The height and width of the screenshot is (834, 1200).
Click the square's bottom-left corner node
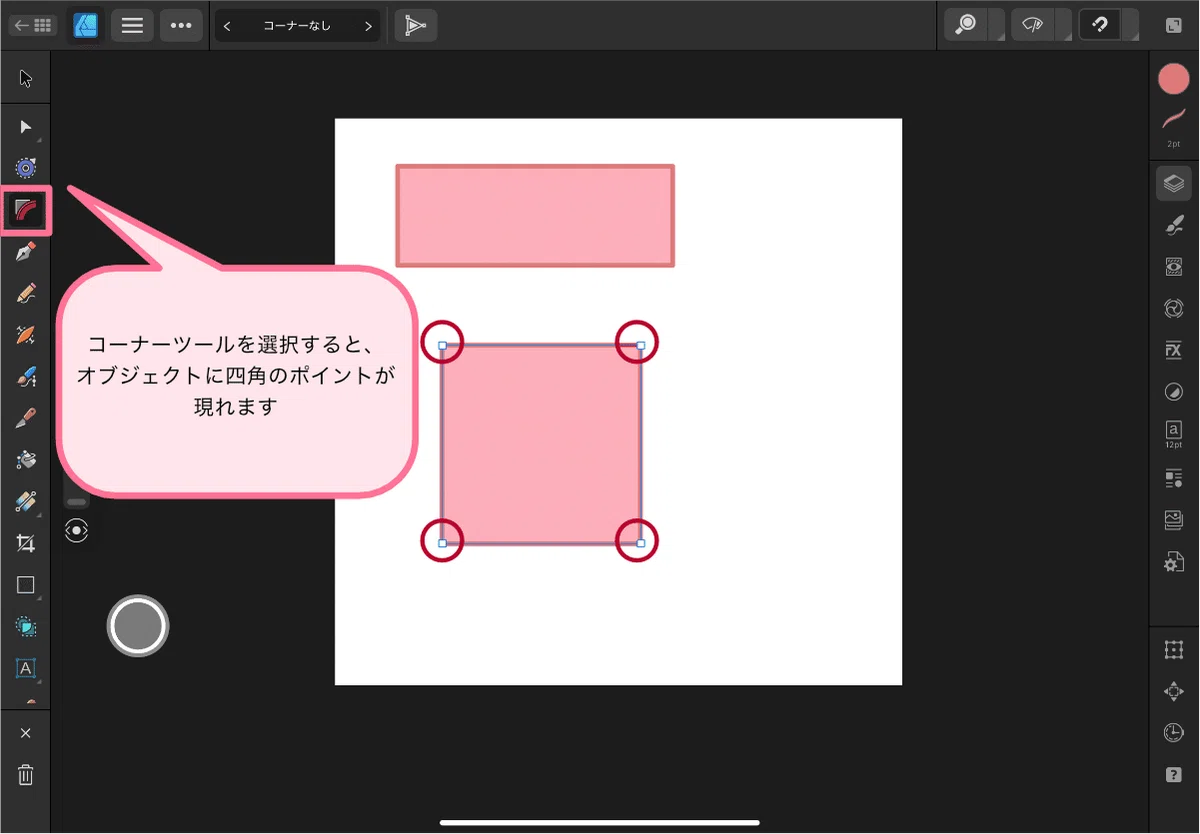[443, 543]
